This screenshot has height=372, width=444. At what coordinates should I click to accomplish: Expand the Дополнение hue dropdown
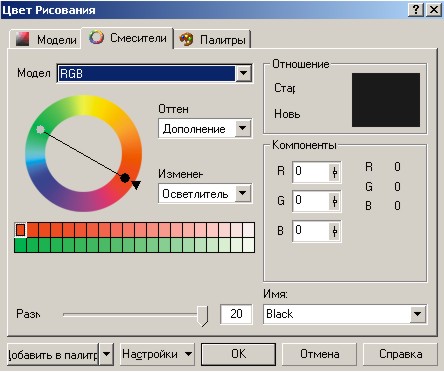click(x=243, y=128)
